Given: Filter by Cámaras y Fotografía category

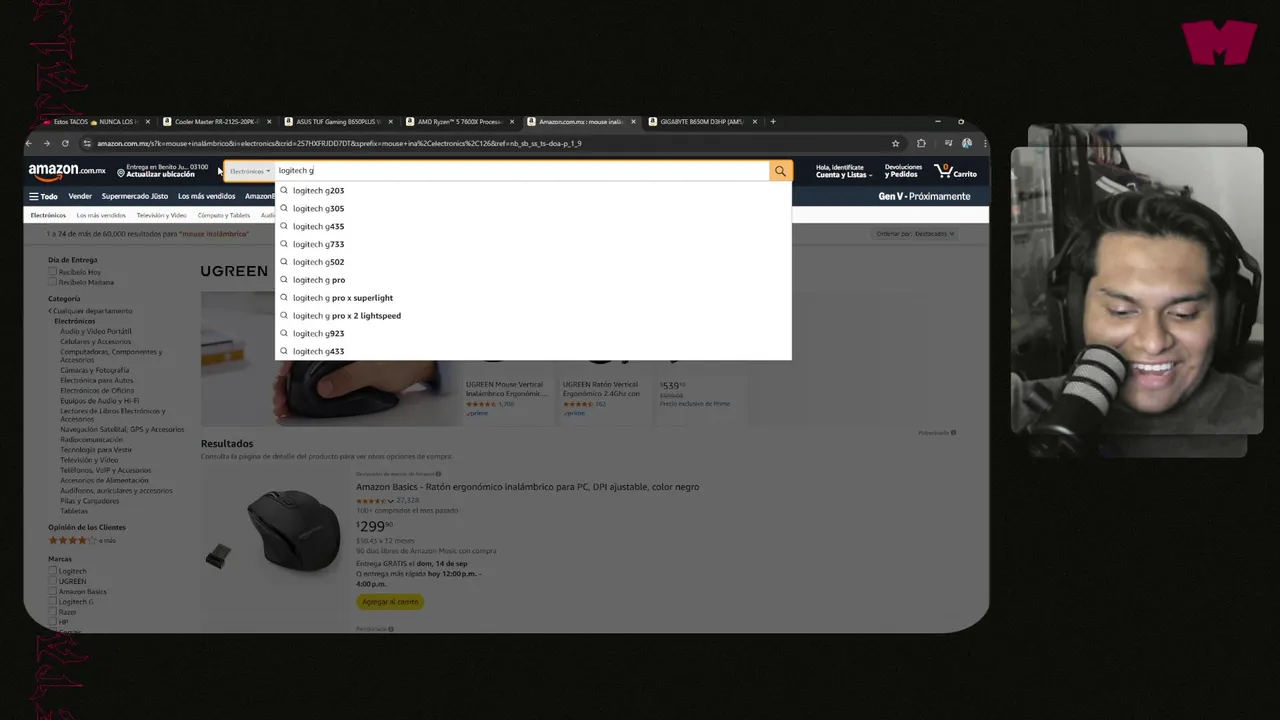Looking at the screenshot, I should click(x=95, y=370).
